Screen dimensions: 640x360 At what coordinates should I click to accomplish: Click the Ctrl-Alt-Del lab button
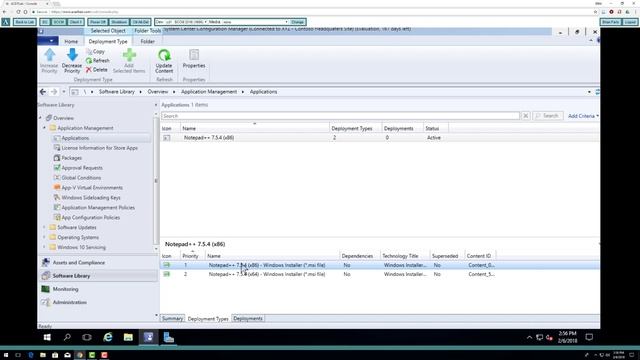pyautogui.click(x=141, y=22)
